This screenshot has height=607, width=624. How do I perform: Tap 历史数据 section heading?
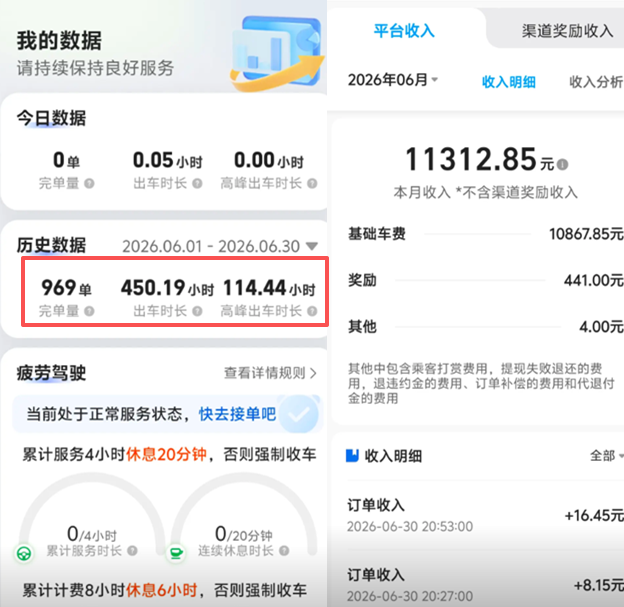coord(51,245)
